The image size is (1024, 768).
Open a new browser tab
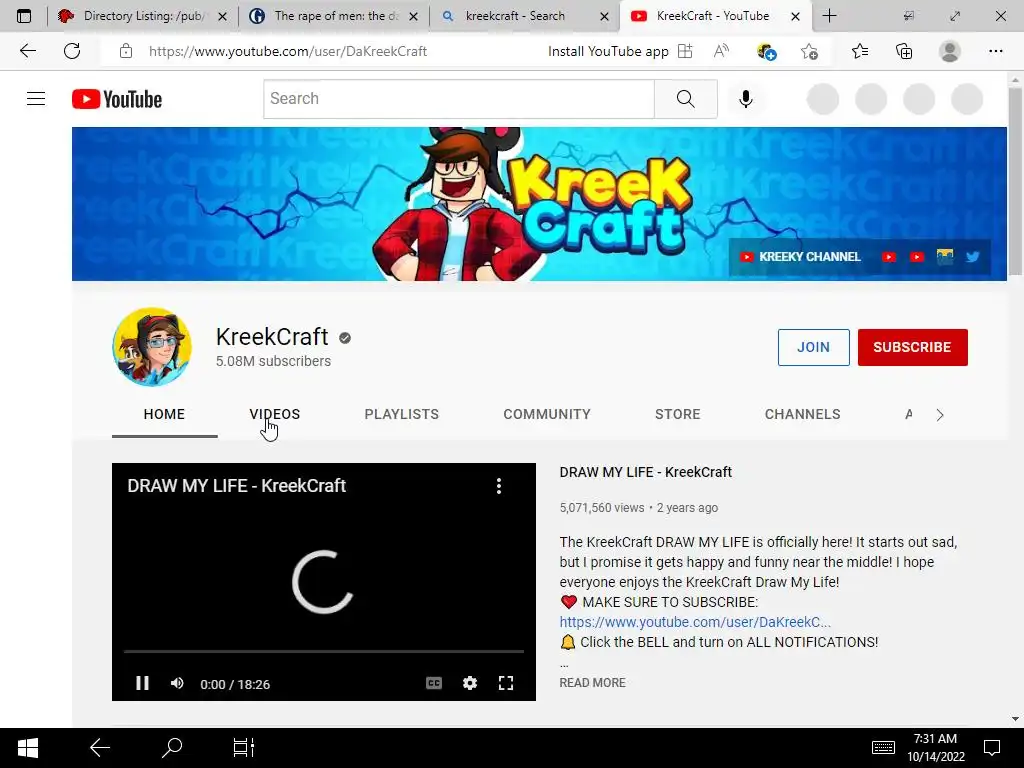click(x=829, y=16)
